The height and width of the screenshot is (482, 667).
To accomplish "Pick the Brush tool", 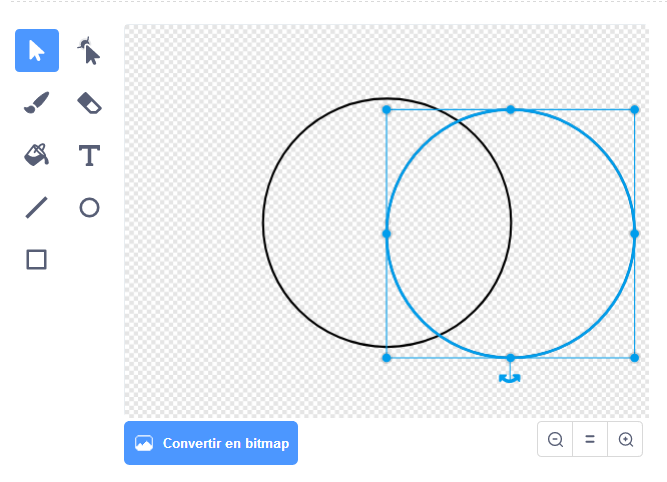I will coord(37,103).
